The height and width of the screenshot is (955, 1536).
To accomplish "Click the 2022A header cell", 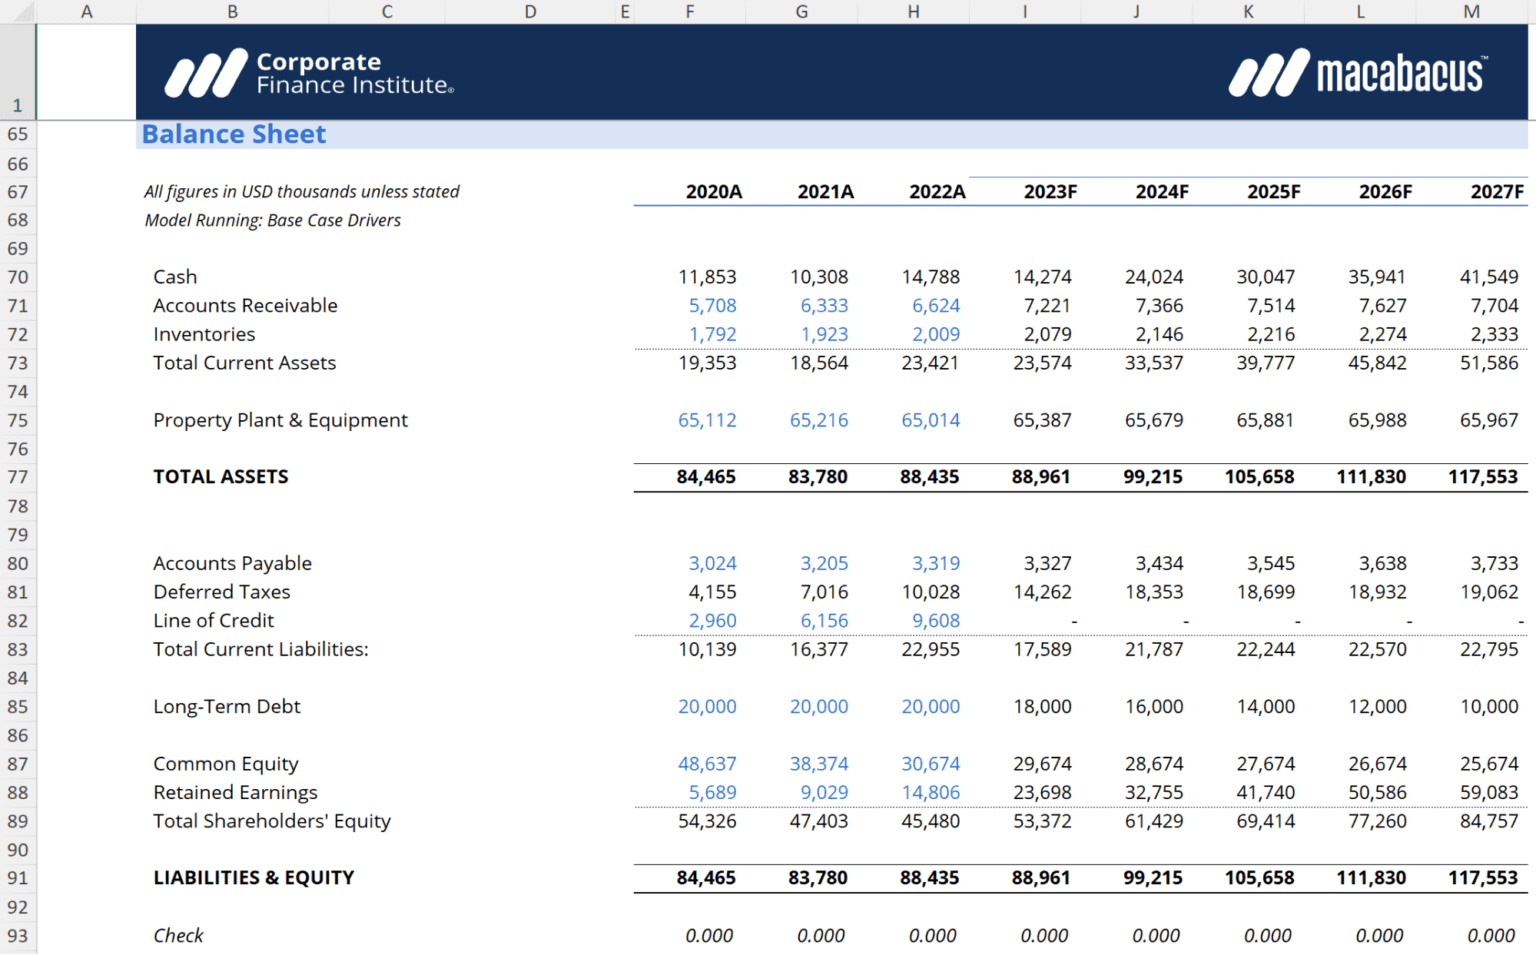I will pyautogui.click(x=937, y=191).
